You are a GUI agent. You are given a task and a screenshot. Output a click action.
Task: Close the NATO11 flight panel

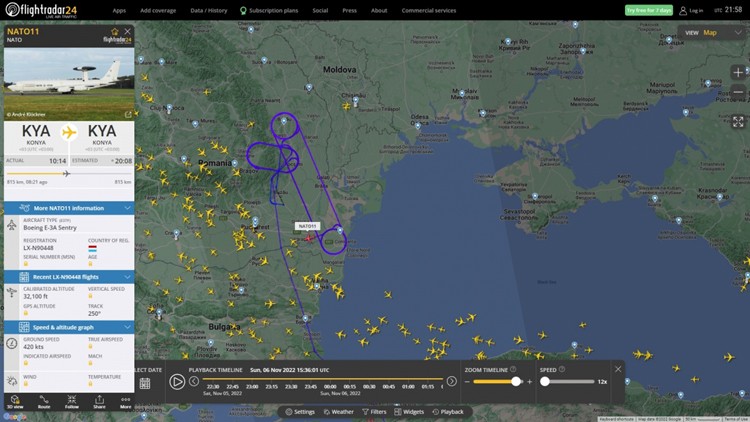point(127,31)
